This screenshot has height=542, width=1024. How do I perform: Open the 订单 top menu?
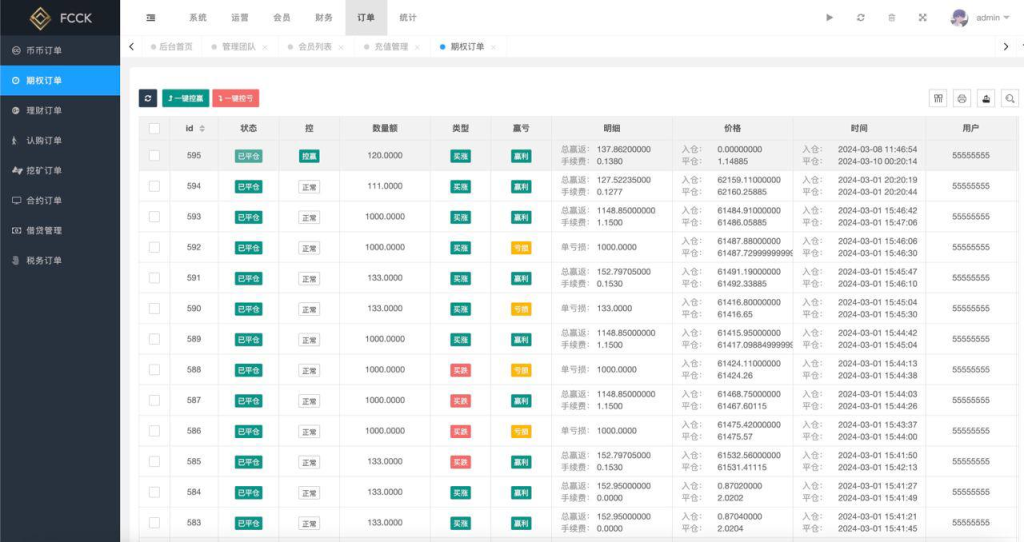click(366, 18)
